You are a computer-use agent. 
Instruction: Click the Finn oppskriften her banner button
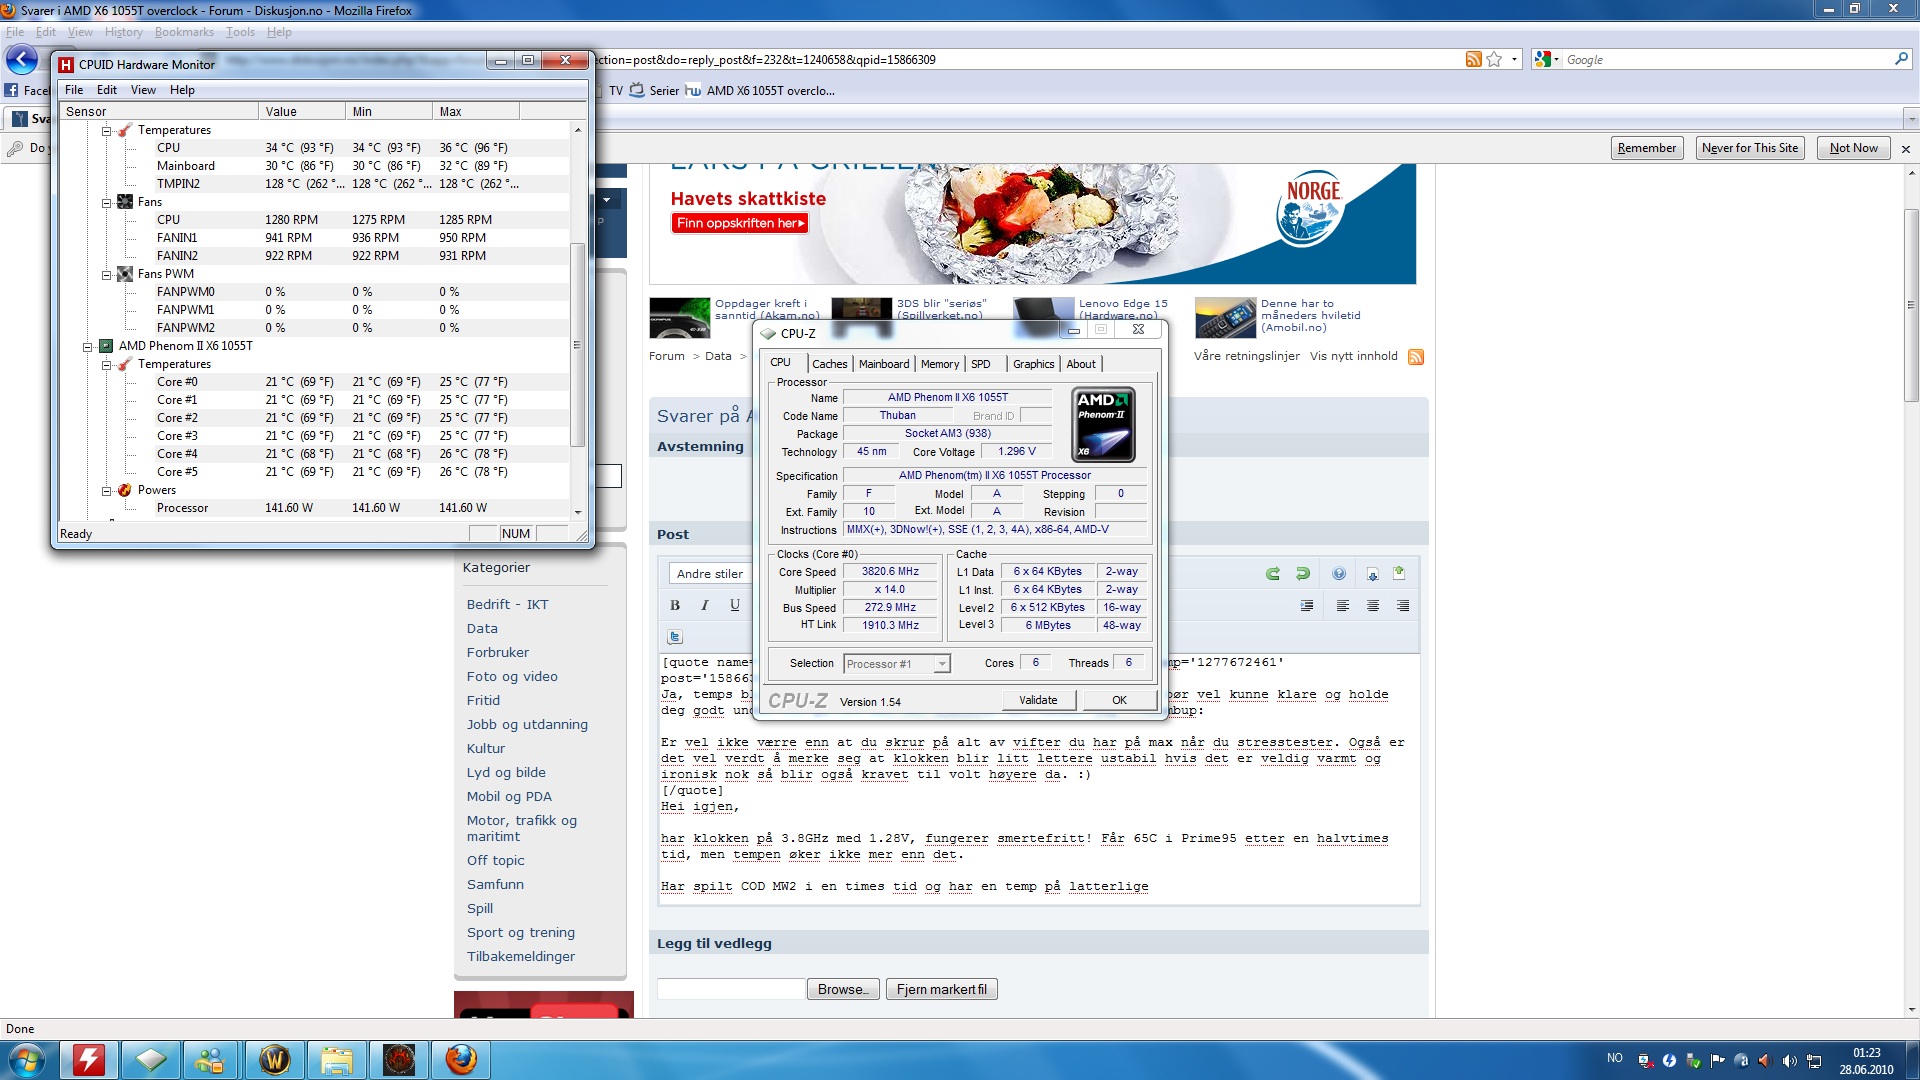[x=739, y=223]
